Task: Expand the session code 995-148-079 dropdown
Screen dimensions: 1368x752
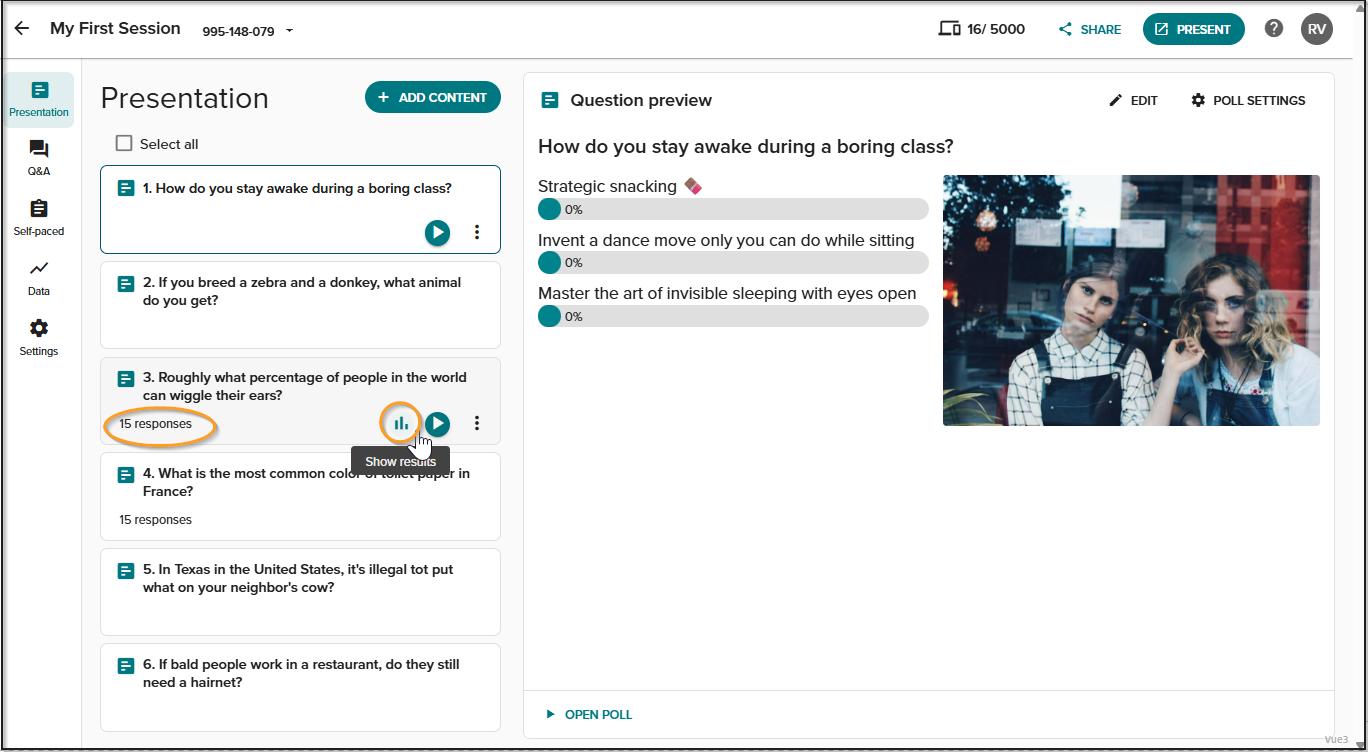Action: (x=290, y=31)
